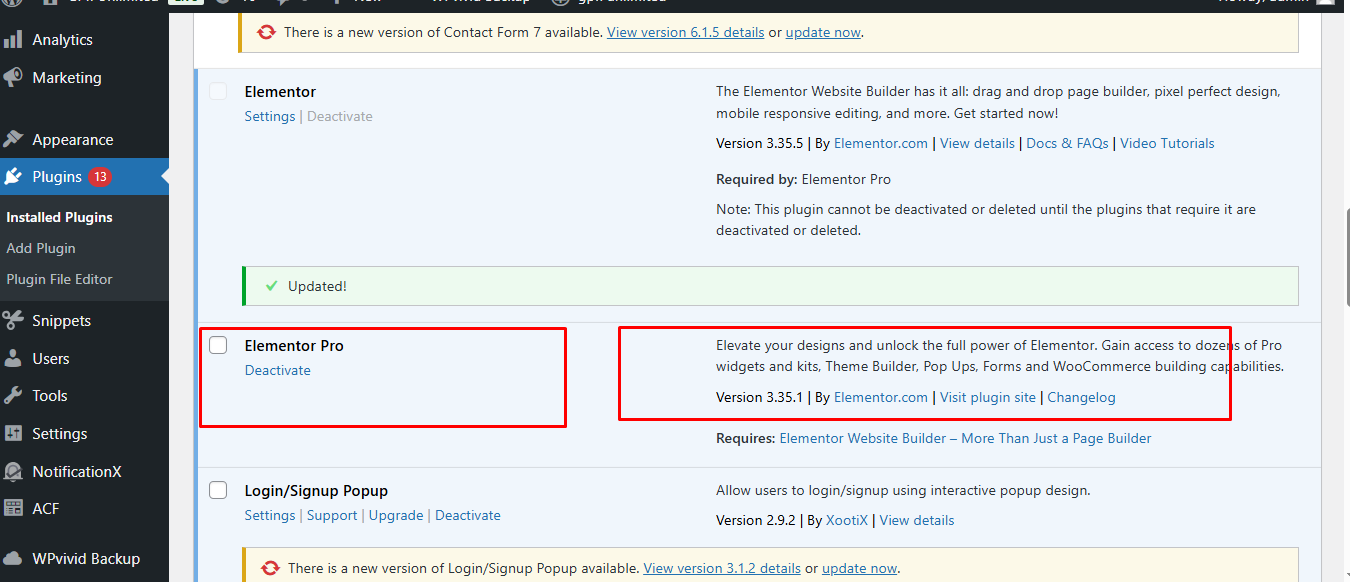Go to Installed Plugins submenu item
Image resolution: width=1350 pixels, height=582 pixels.
pos(59,217)
